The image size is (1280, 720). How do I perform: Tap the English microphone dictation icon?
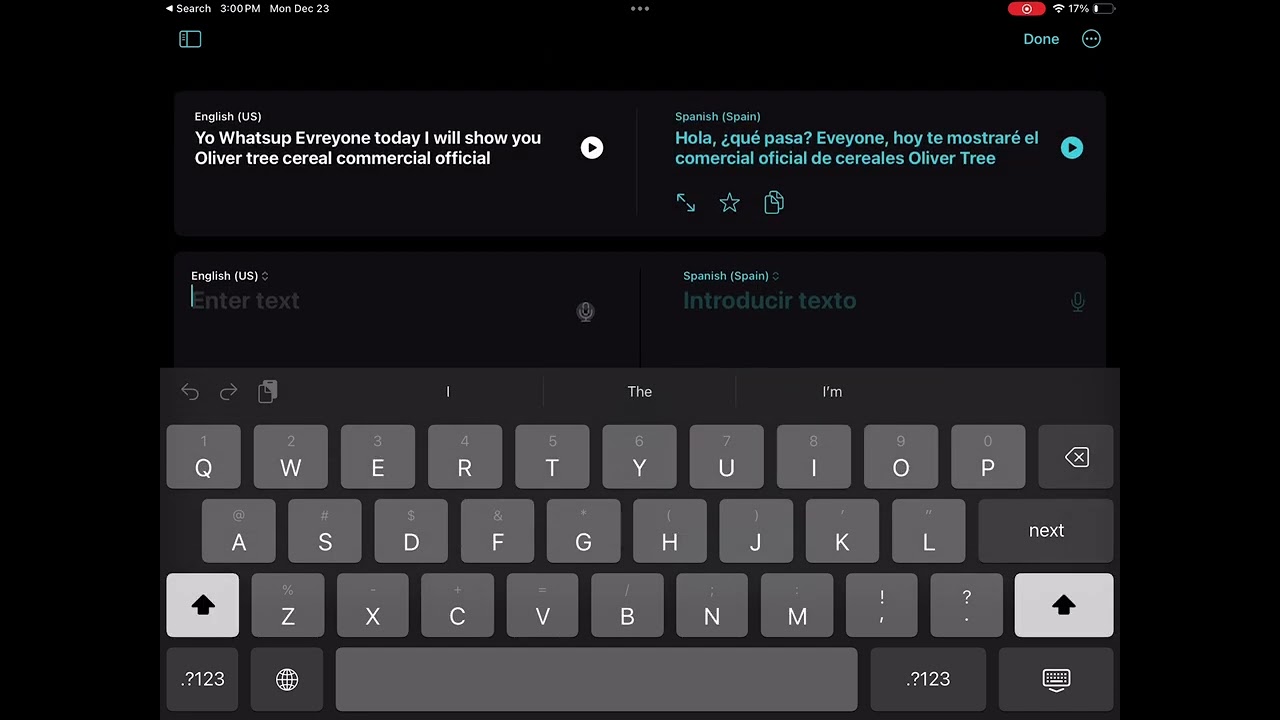pyautogui.click(x=586, y=312)
